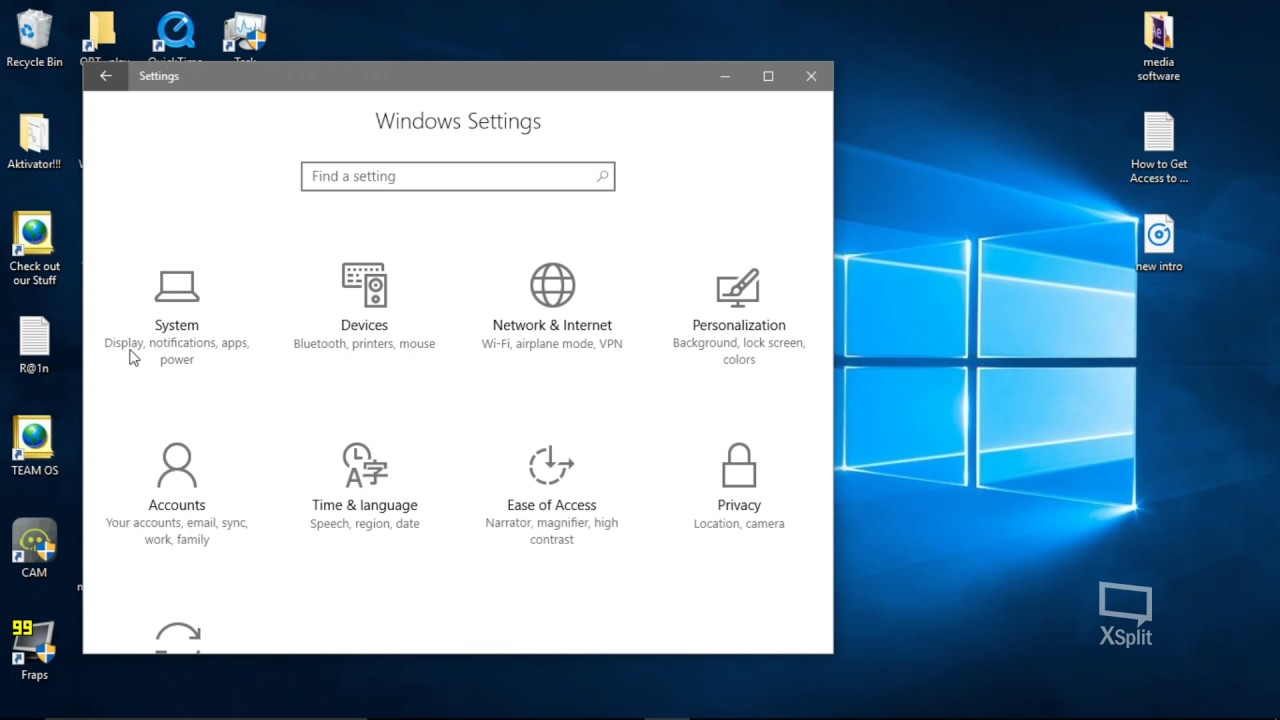Image resolution: width=1280 pixels, height=720 pixels.
Task: Select the CAM desktop shortcut
Action: (x=34, y=549)
